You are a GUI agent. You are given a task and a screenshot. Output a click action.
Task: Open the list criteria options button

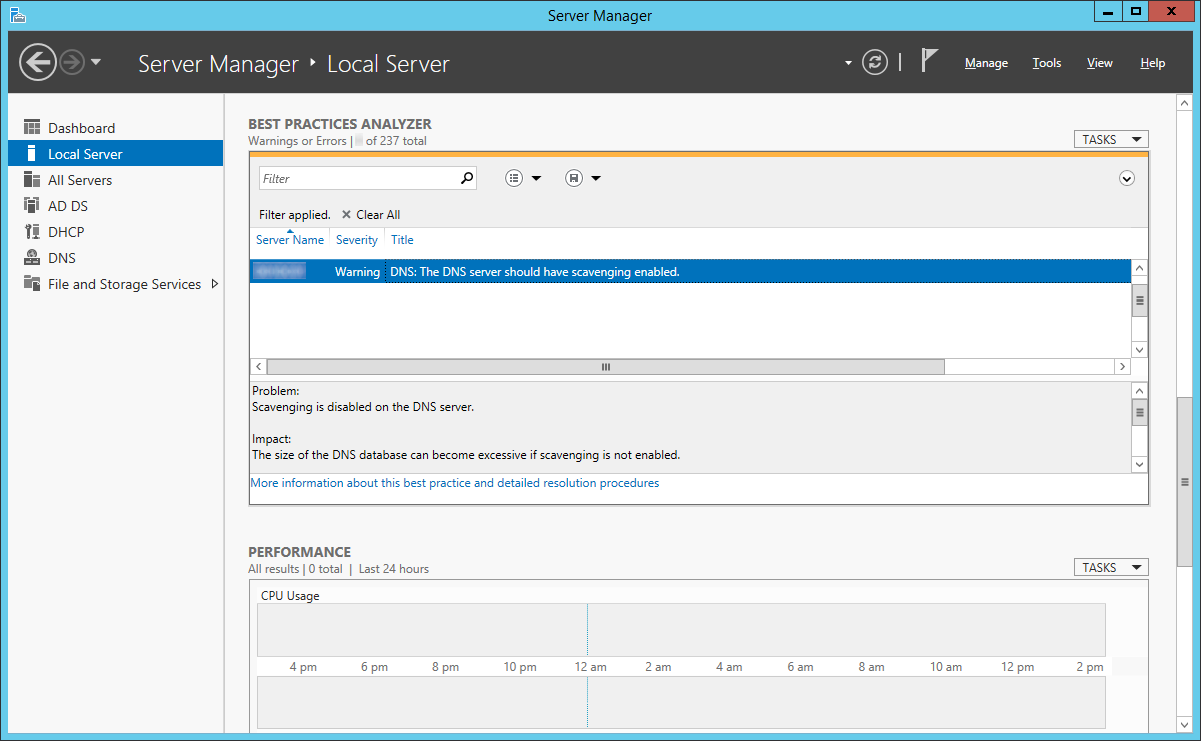pyautogui.click(x=514, y=178)
